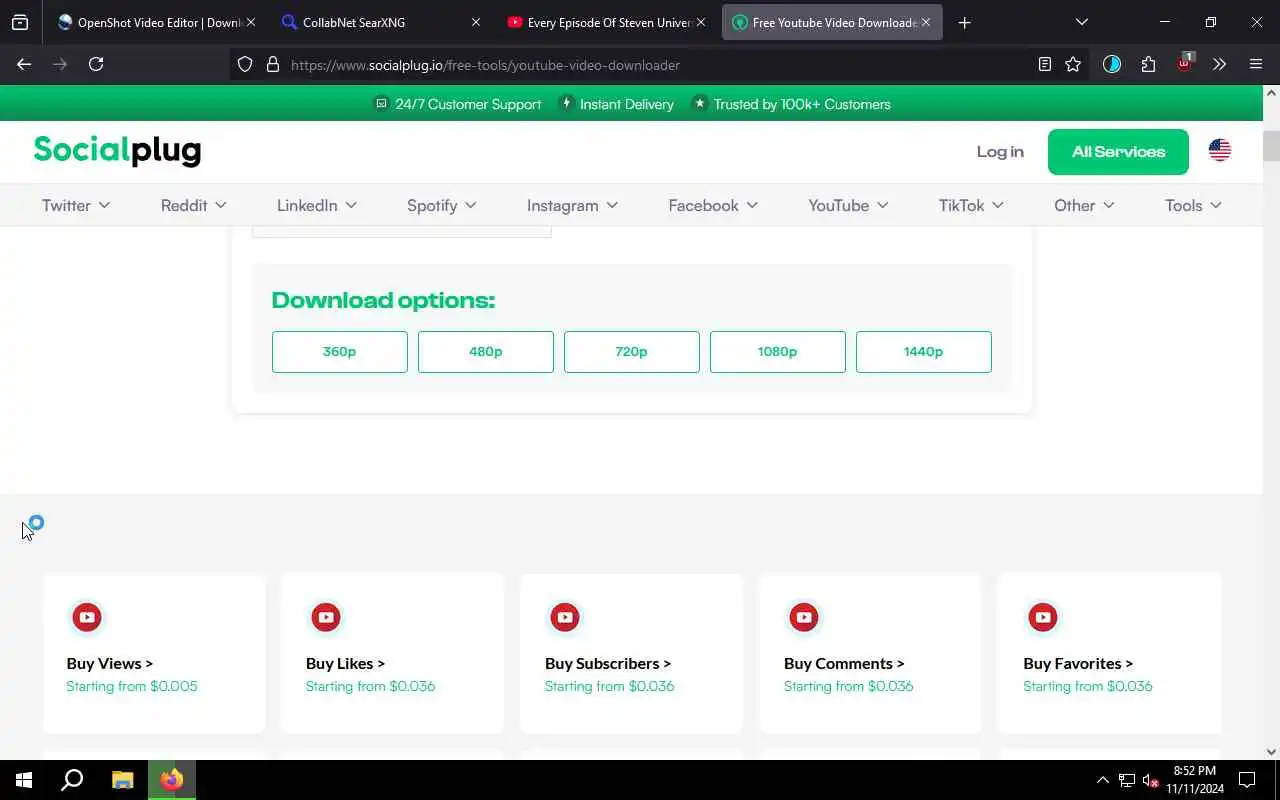This screenshot has width=1280, height=800.
Task: Open the notification center icon
Action: coord(1247,780)
